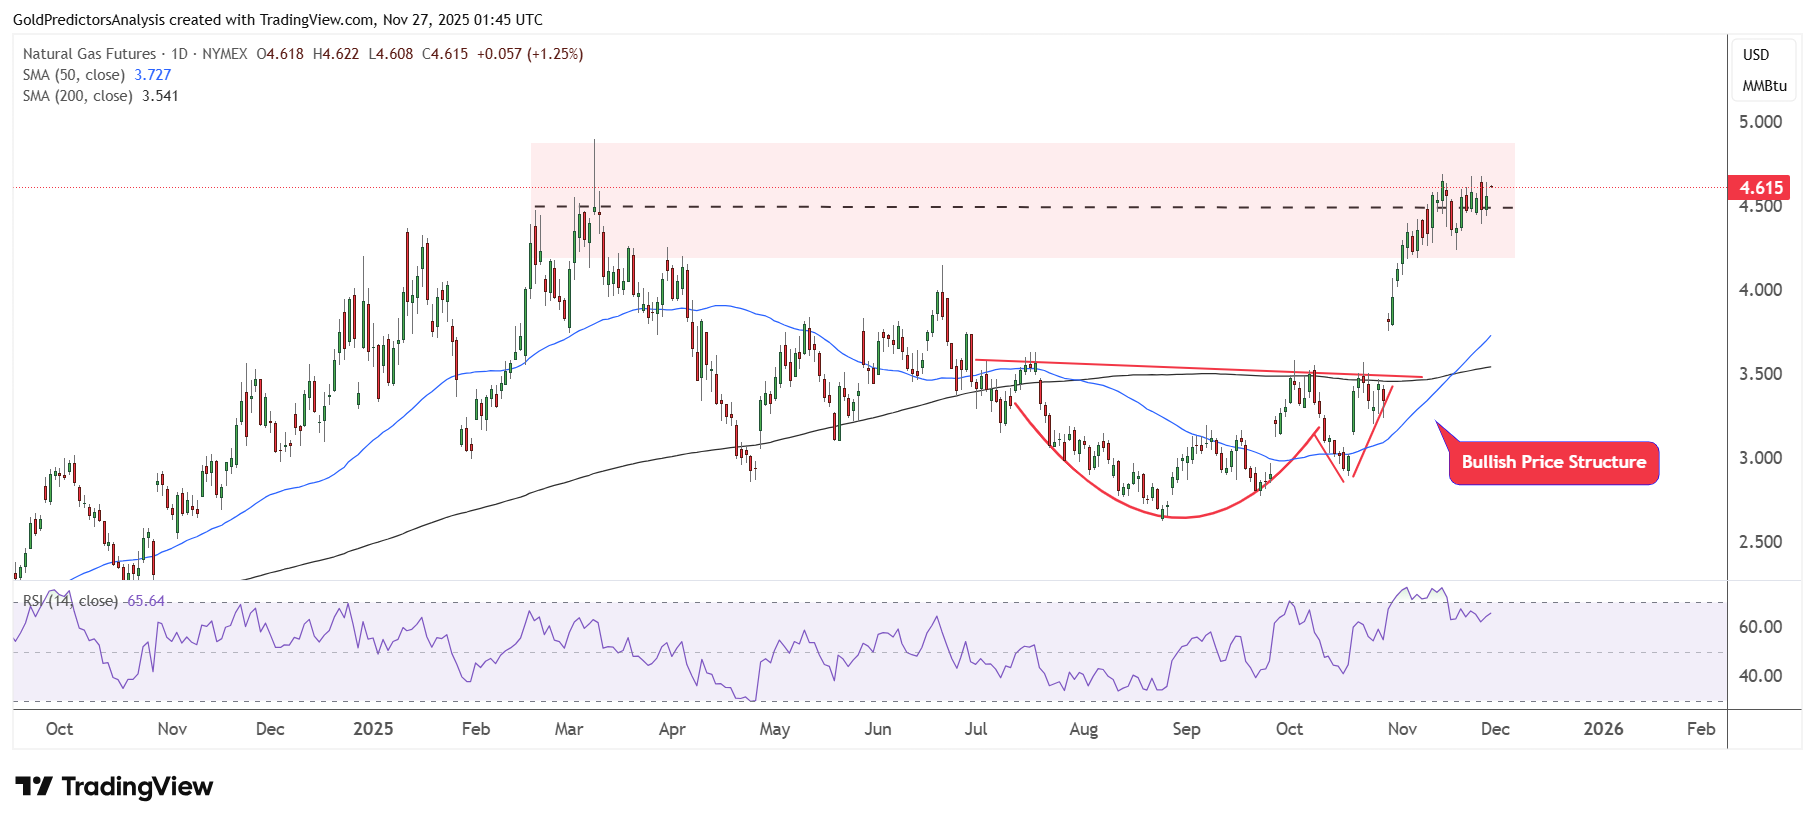
Task: Click the 1D timeframe label in header
Action: click(179, 54)
